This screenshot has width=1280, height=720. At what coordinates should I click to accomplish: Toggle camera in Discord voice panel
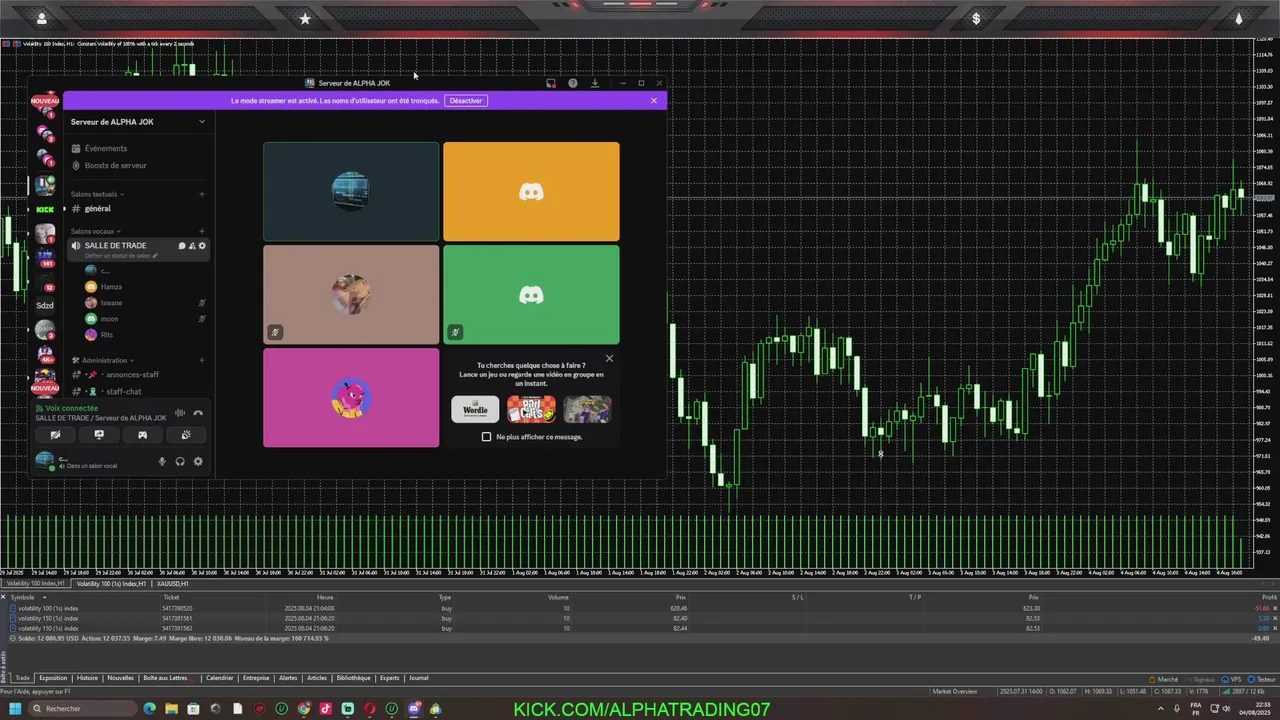[x=55, y=435]
